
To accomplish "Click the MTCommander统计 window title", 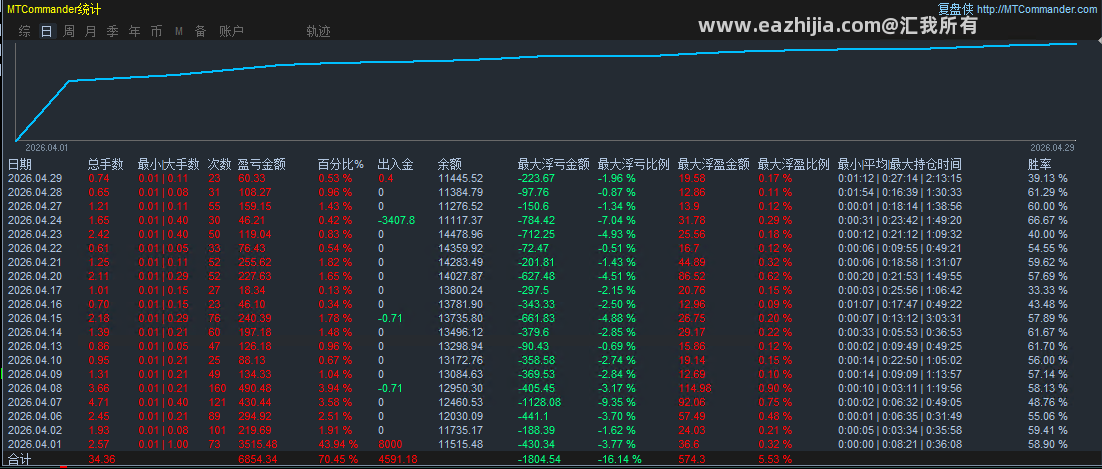I will [x=53, y=9].
